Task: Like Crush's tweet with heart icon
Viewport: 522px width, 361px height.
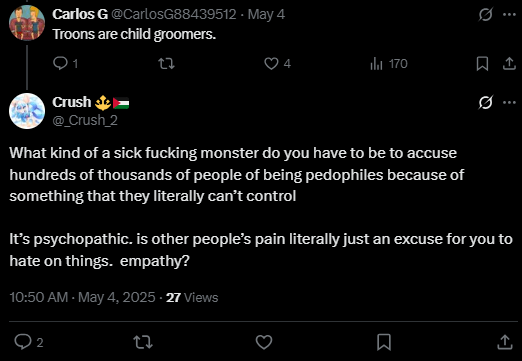Action: (264, 342)
